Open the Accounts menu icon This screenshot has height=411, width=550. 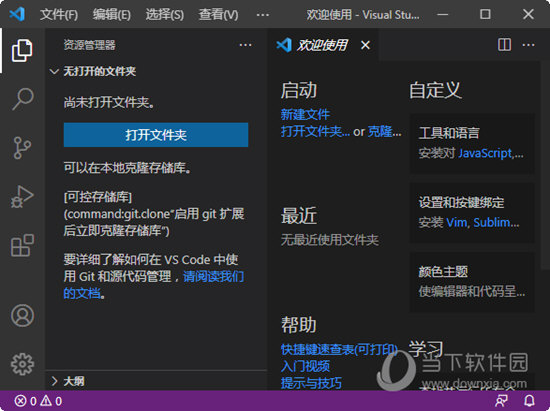22,316
